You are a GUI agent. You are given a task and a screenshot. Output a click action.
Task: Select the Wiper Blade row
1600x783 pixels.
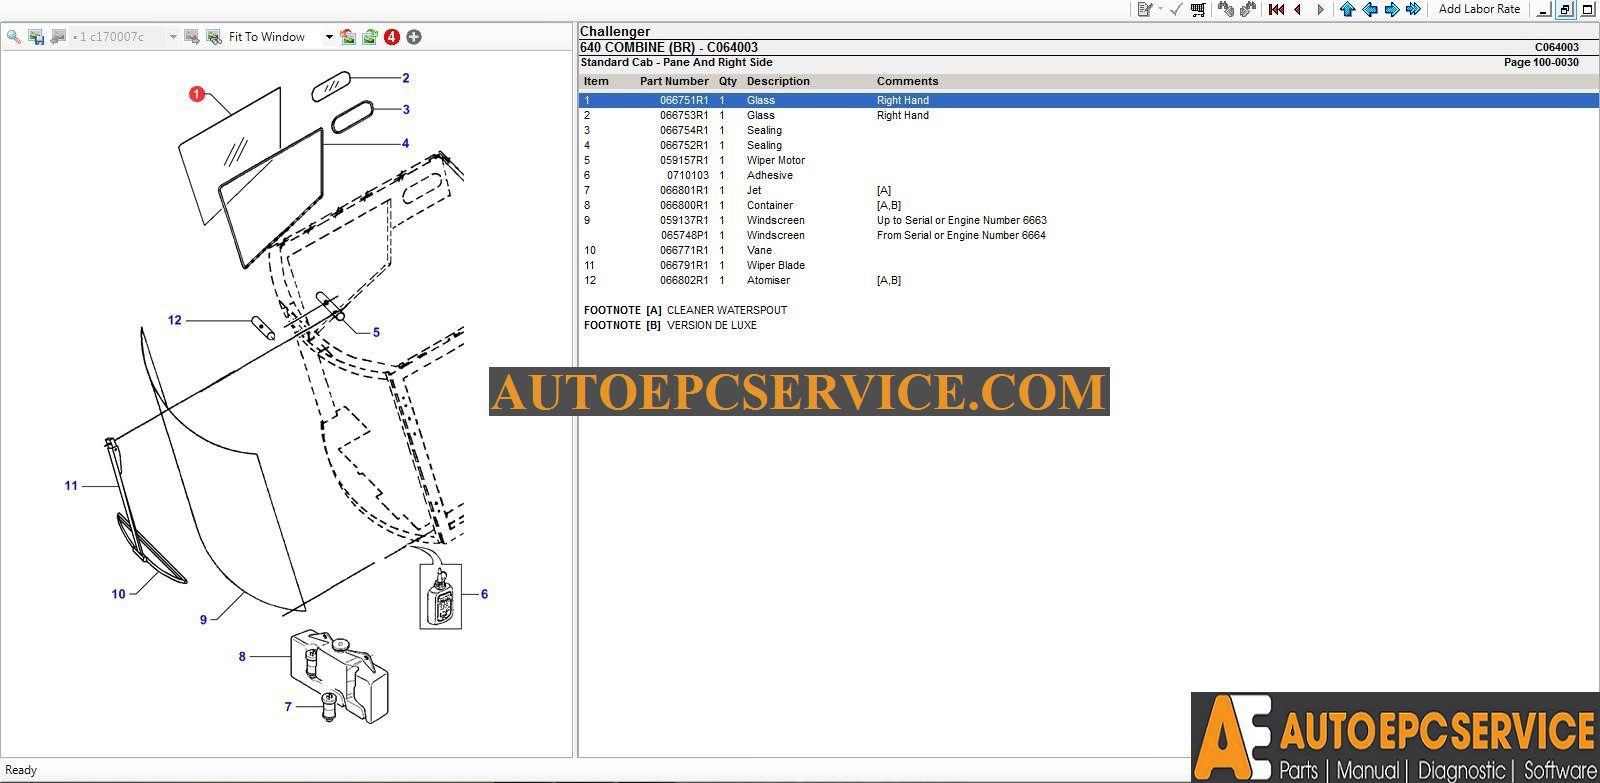(x=1088, y=265)
